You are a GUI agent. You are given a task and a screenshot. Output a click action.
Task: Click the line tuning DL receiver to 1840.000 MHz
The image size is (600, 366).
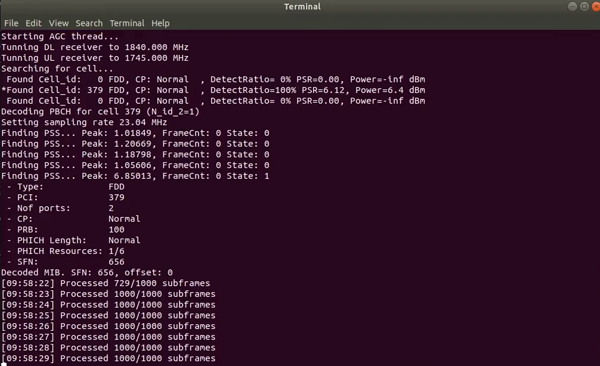pyautogui.click(x=95, y=47)
